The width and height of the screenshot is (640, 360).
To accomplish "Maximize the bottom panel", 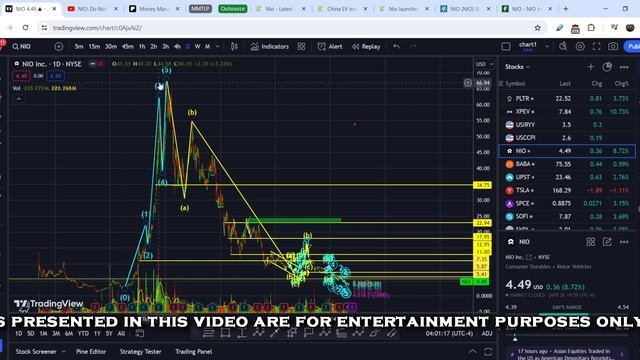I will 488,351.
